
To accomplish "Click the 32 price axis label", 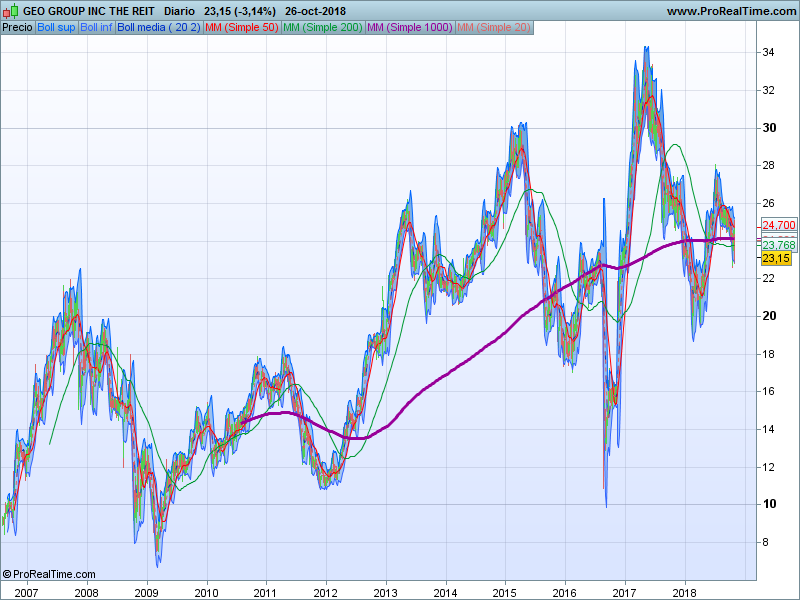I will coord(768,90).
